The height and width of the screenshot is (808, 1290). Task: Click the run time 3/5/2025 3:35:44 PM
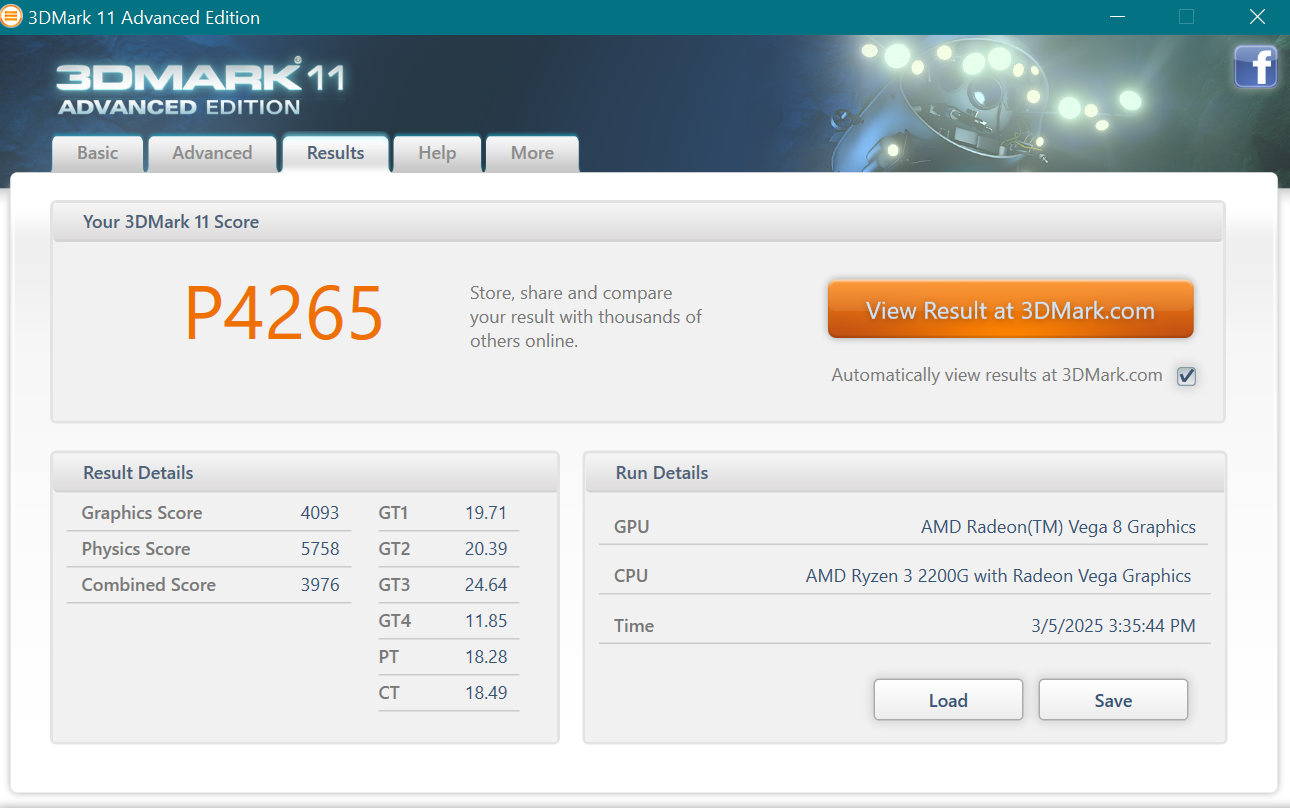pos(1113,626)
